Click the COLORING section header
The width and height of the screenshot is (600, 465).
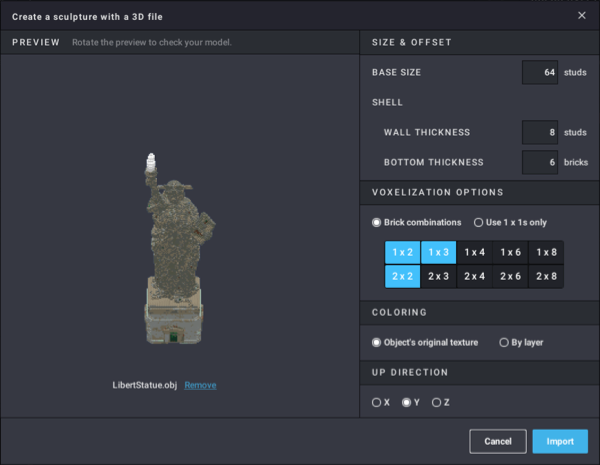coord(399,312)
